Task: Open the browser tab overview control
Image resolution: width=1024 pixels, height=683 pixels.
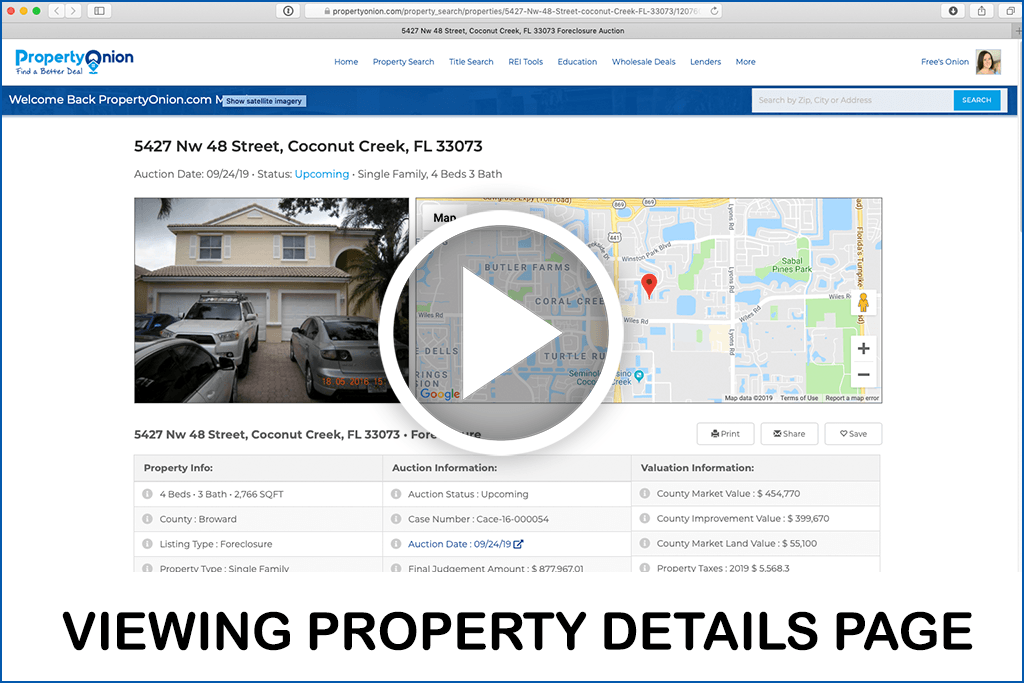Action: 98,10
